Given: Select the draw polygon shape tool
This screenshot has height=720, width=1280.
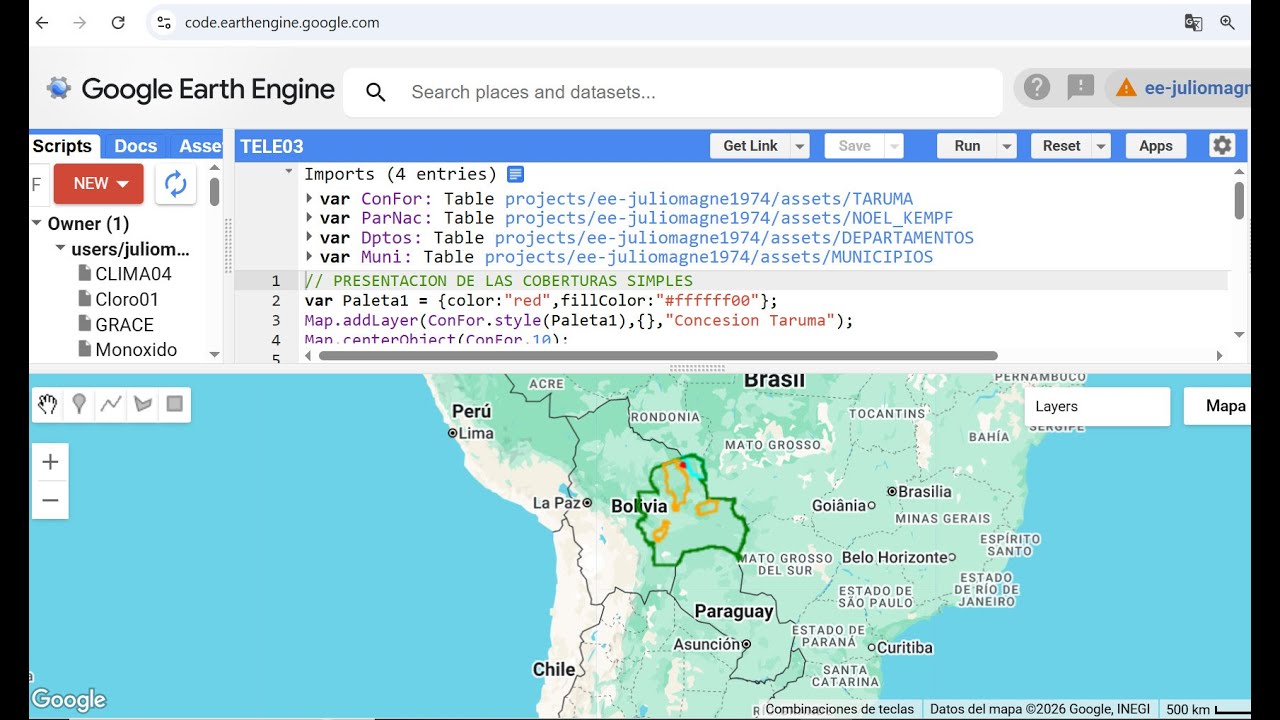Looking at the screenshot, I should [143, 404].
